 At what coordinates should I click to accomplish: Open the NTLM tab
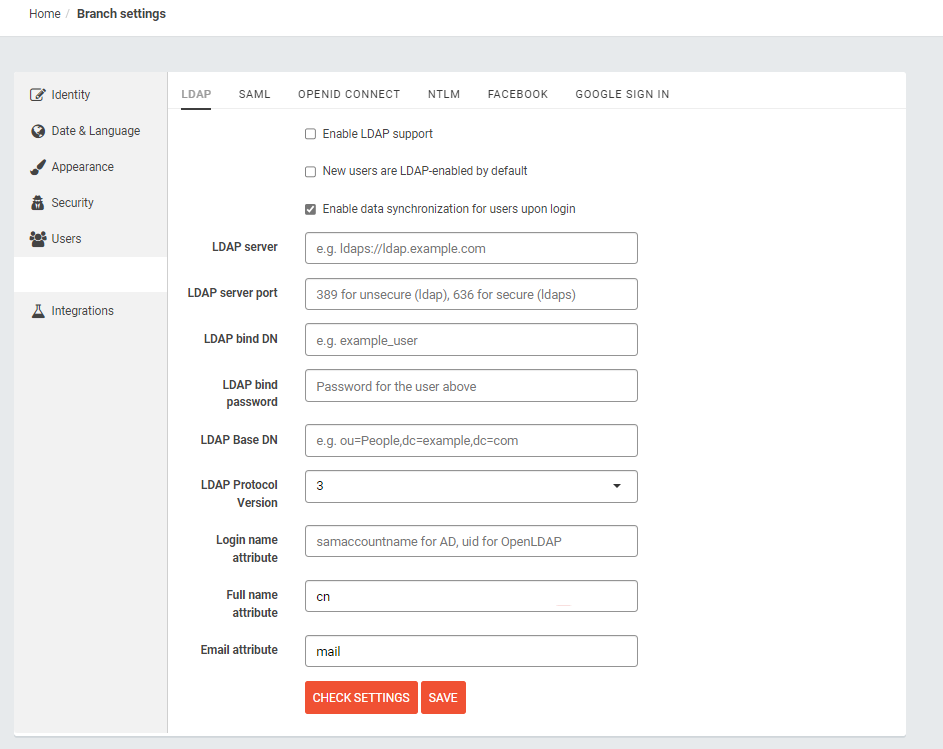(x=444, y=94)
